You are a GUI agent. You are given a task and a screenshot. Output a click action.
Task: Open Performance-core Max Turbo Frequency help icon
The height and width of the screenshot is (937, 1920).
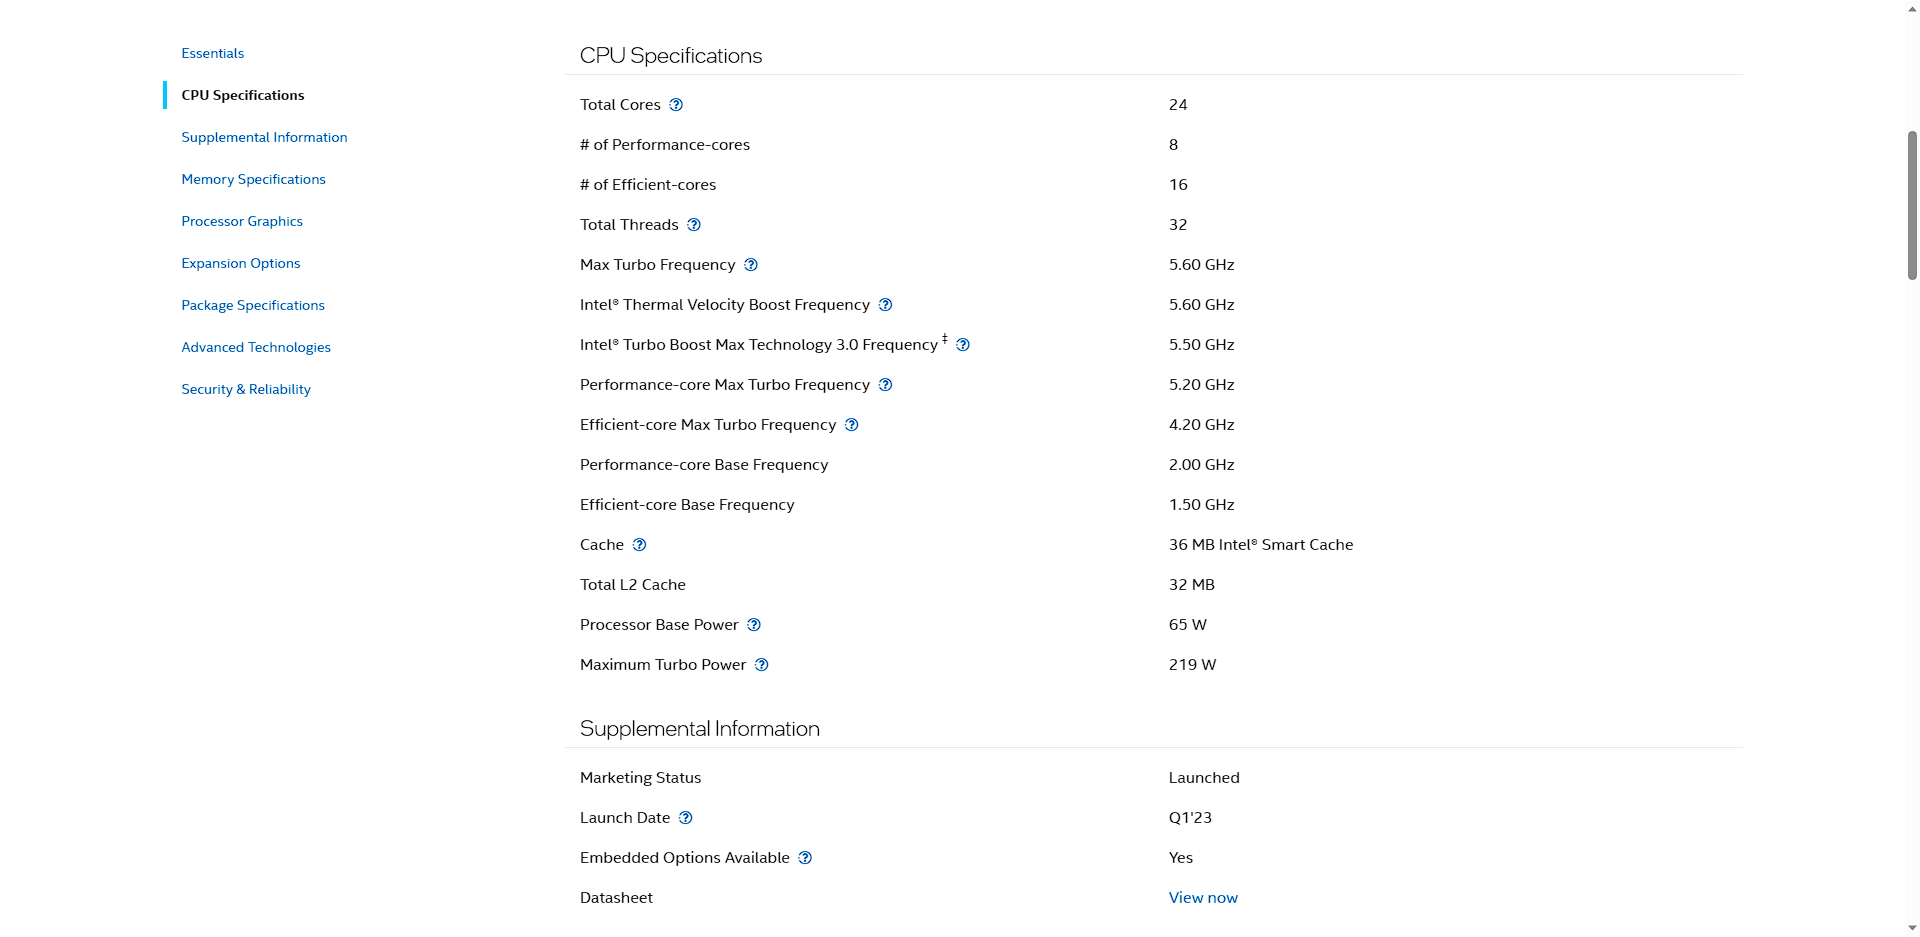(x=885, y=385)
